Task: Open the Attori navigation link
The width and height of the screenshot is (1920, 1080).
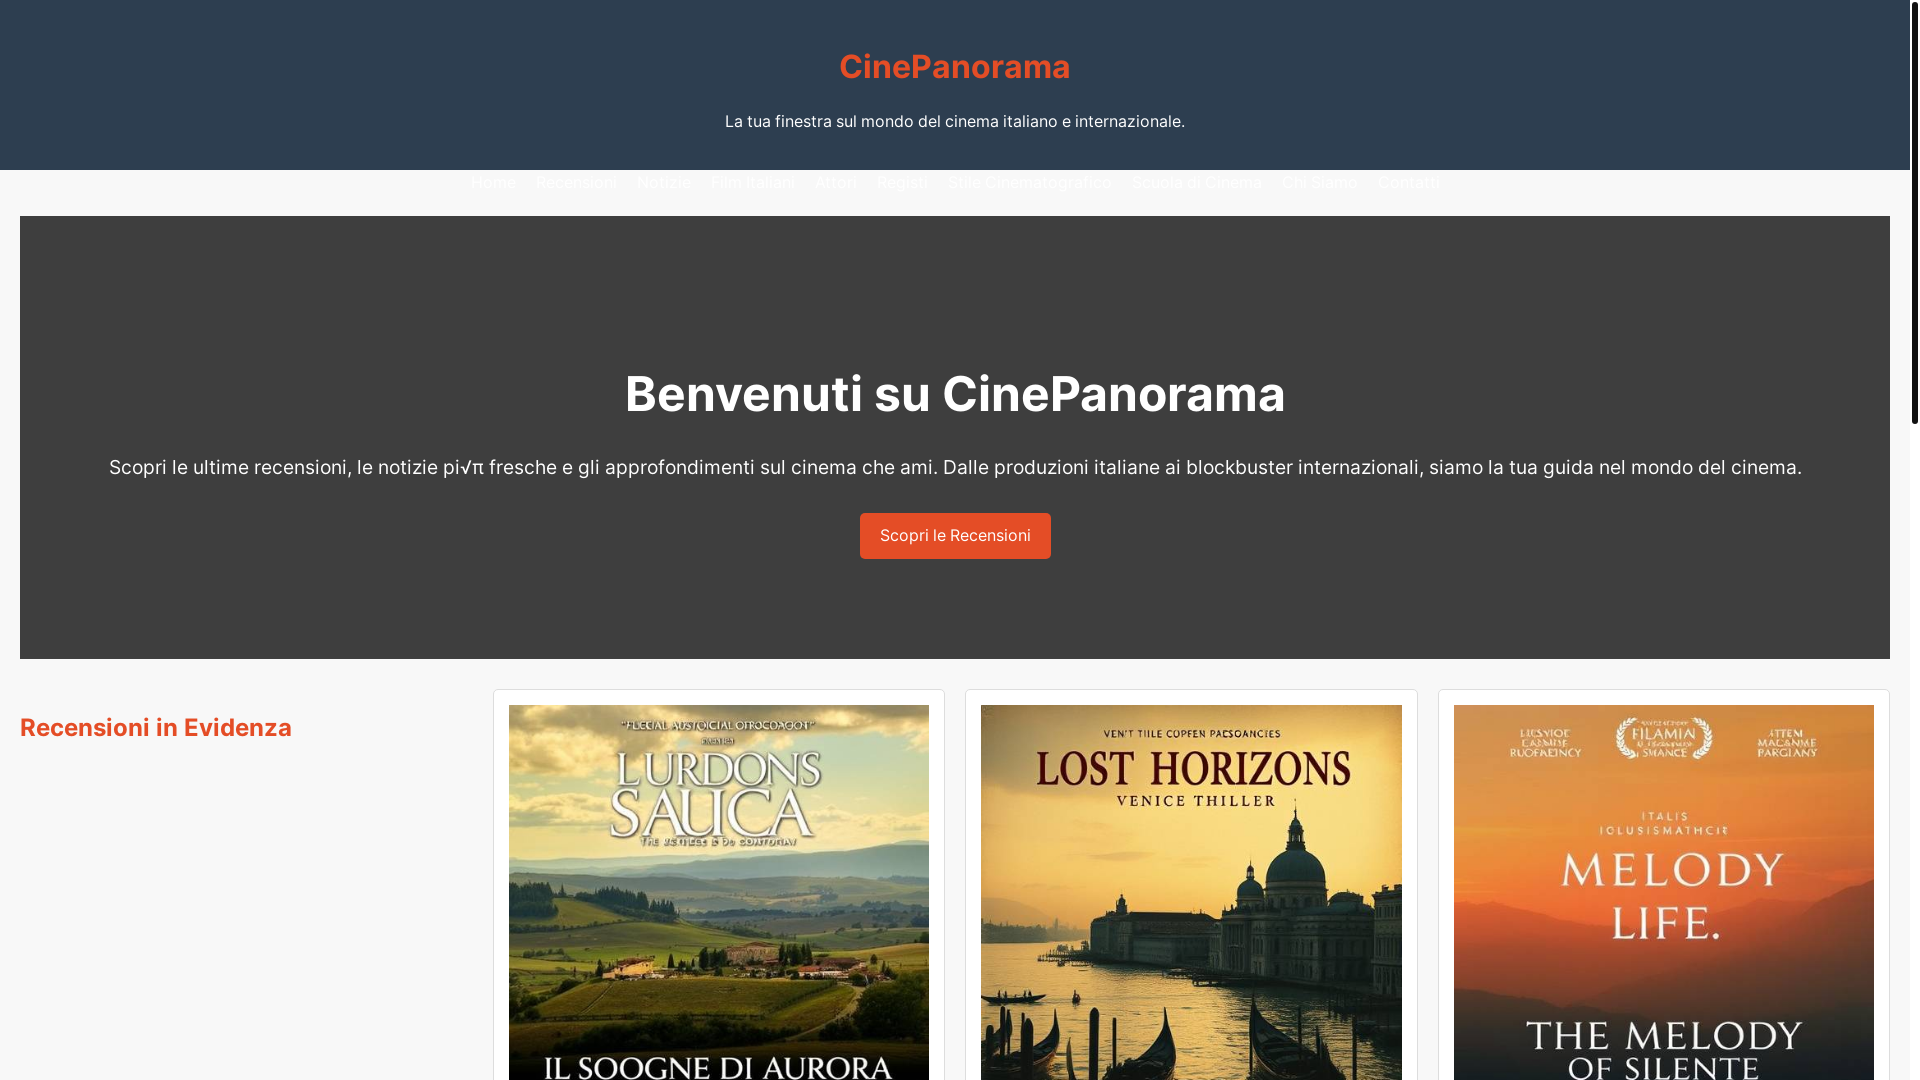Action: [836, 183]
